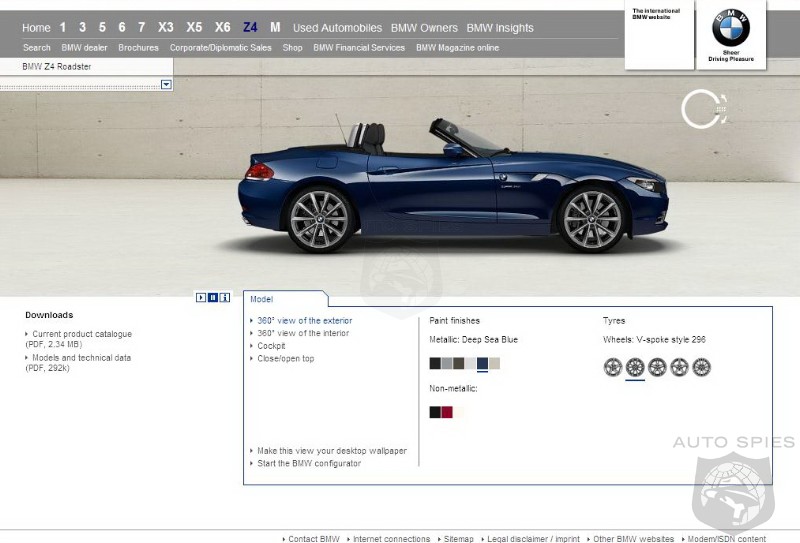Open the X3 menu item
The width and height of the screenshot is (800, 543).
pos(166,27)
